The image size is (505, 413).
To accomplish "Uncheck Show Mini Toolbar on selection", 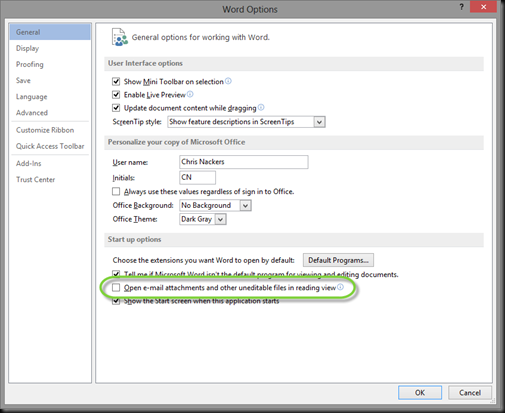I will click(x=116, y=81).
